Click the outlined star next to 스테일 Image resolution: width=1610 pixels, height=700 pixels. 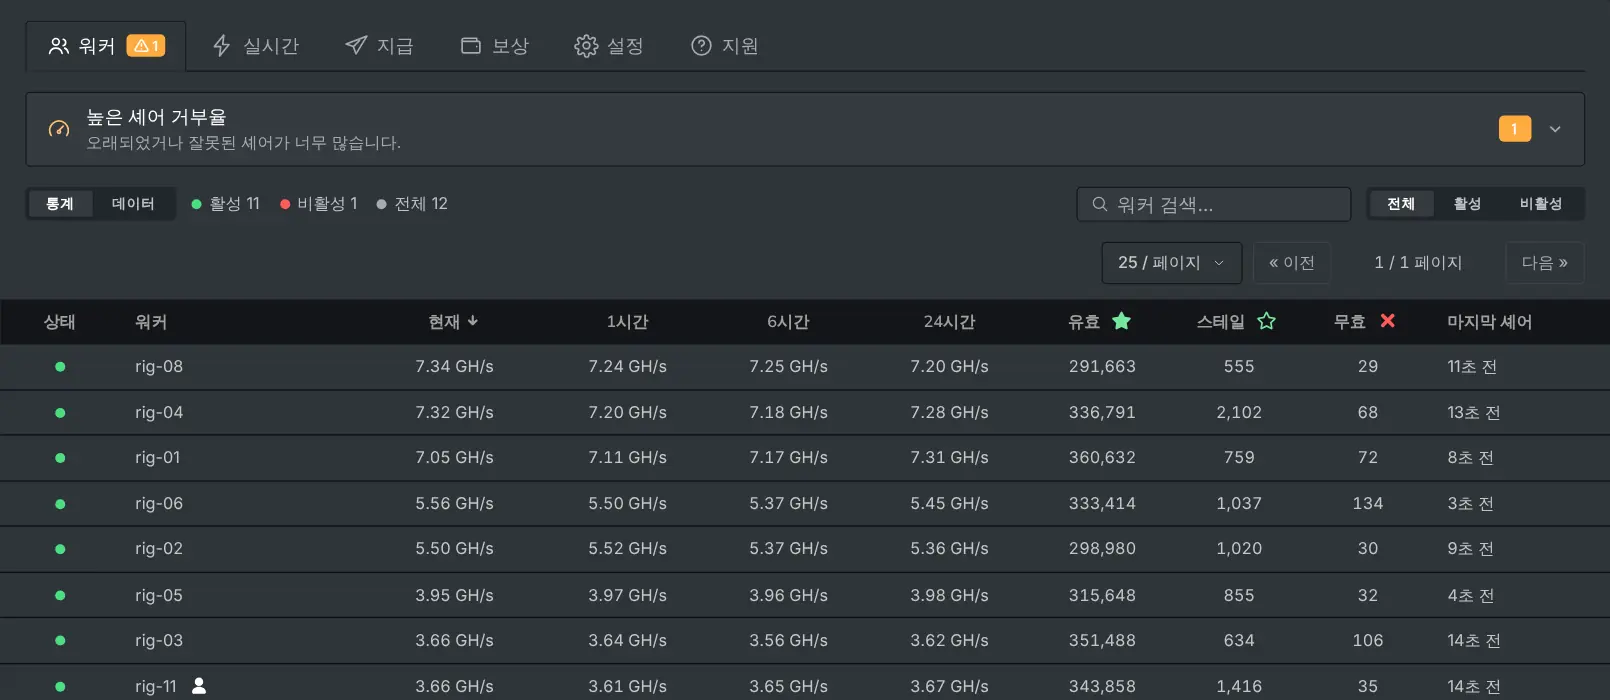click(x=1266, y=321)
